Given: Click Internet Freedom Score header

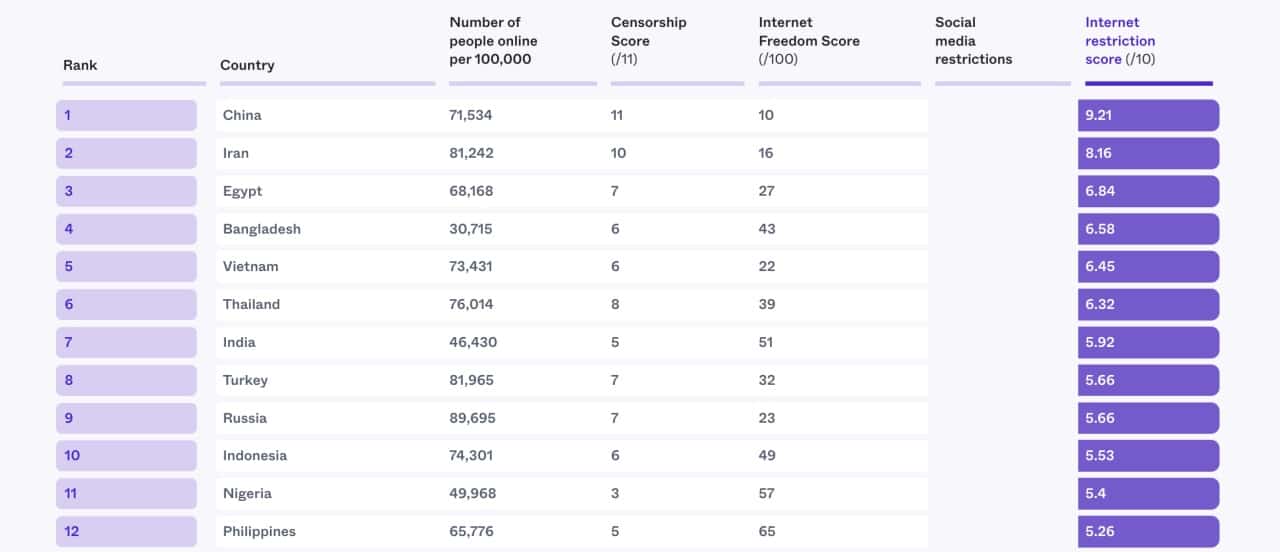Looking at the screenshot, I should click(x=809, y=41).
